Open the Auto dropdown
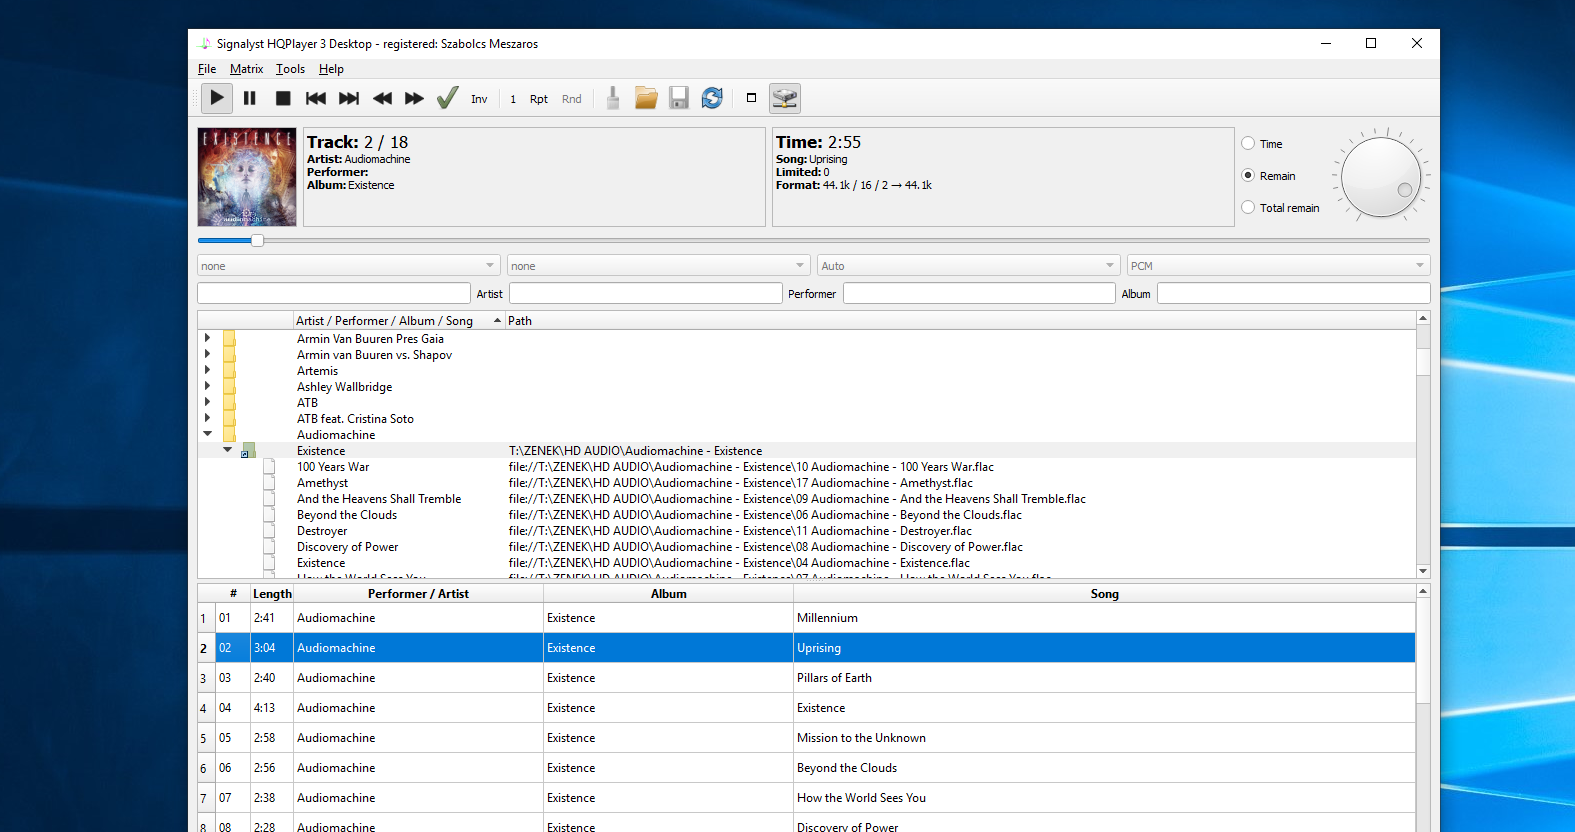The height and width of the screenshot is (832, 1575). (968, 266)
